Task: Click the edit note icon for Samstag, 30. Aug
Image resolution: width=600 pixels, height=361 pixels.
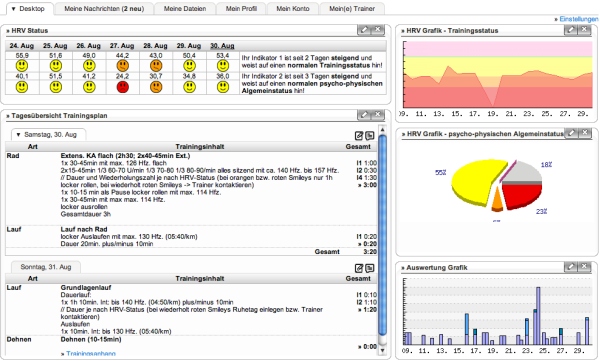Action: tap(359, 136)
